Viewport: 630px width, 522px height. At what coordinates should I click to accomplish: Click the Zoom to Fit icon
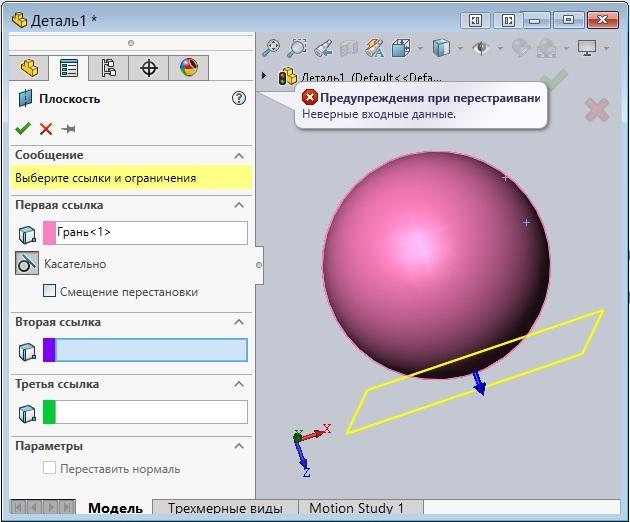pyautogui.click(x=271, y=48)
